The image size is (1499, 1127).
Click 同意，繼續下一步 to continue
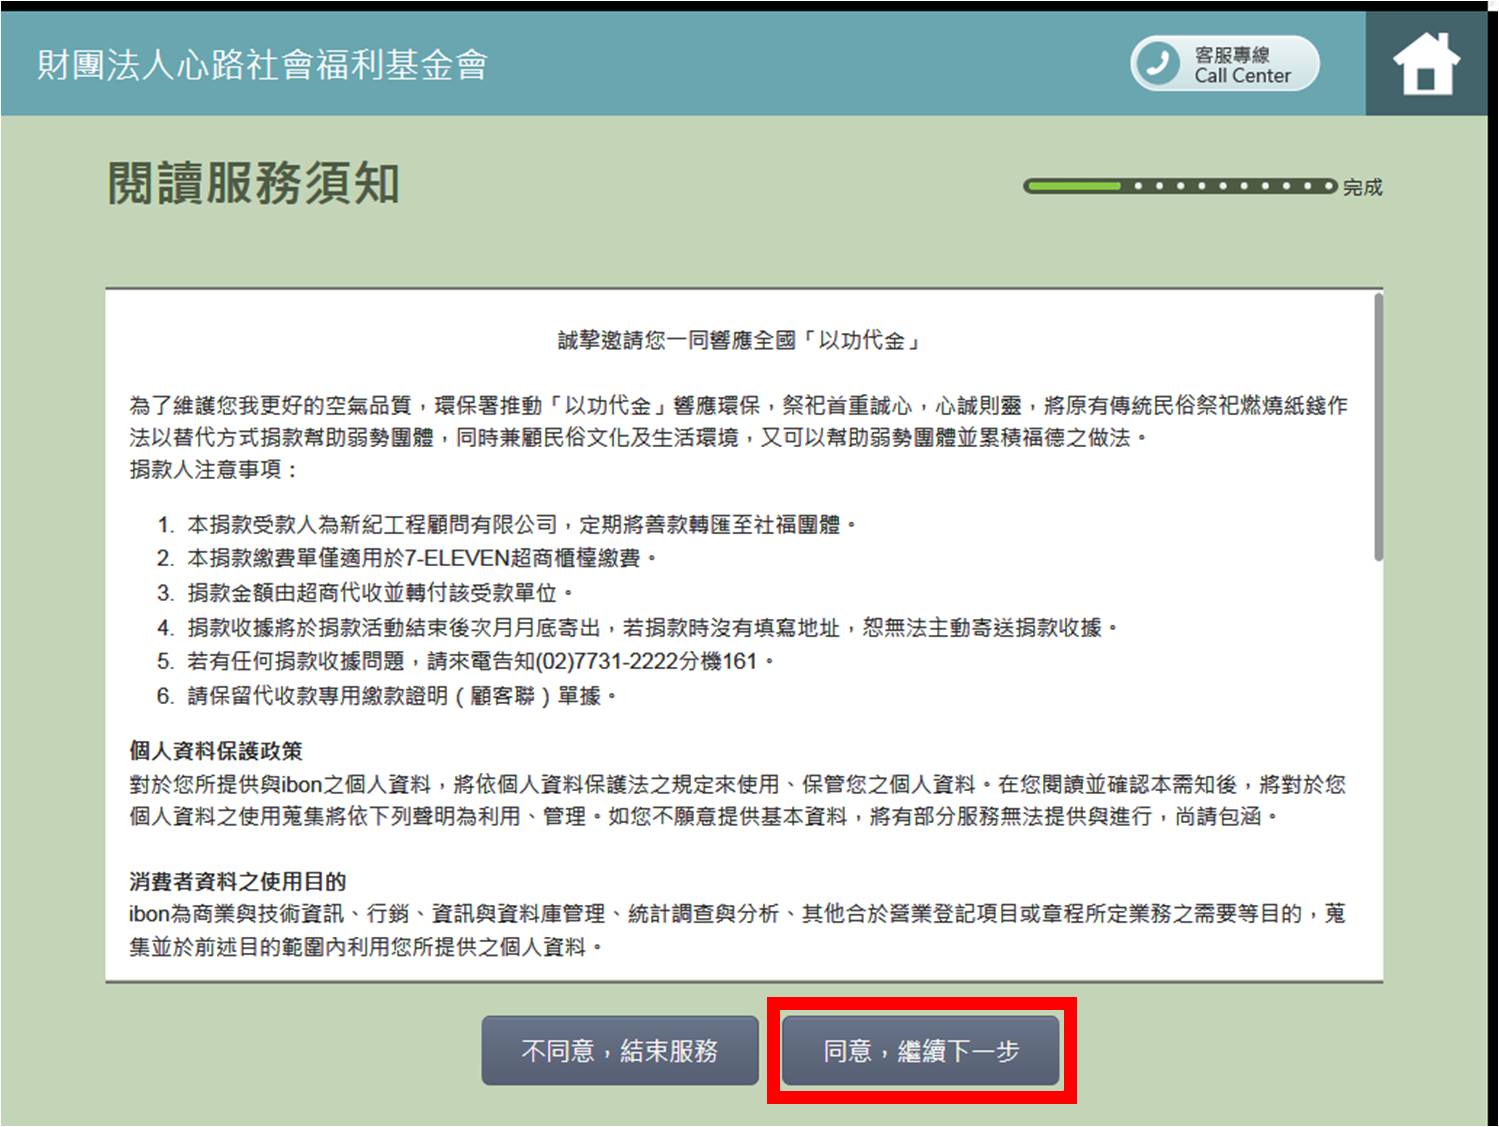click(x=920, y=1051)
